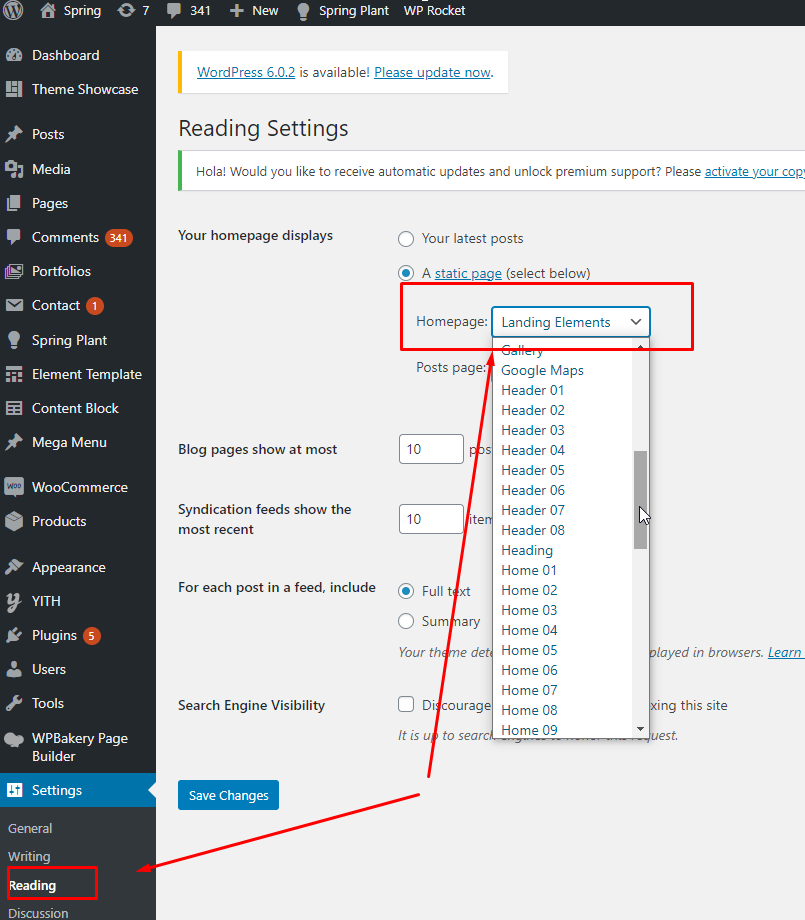The image size is (805, 920).
Task: Click the Syndication feeds item count field
Action: point(431,519)
